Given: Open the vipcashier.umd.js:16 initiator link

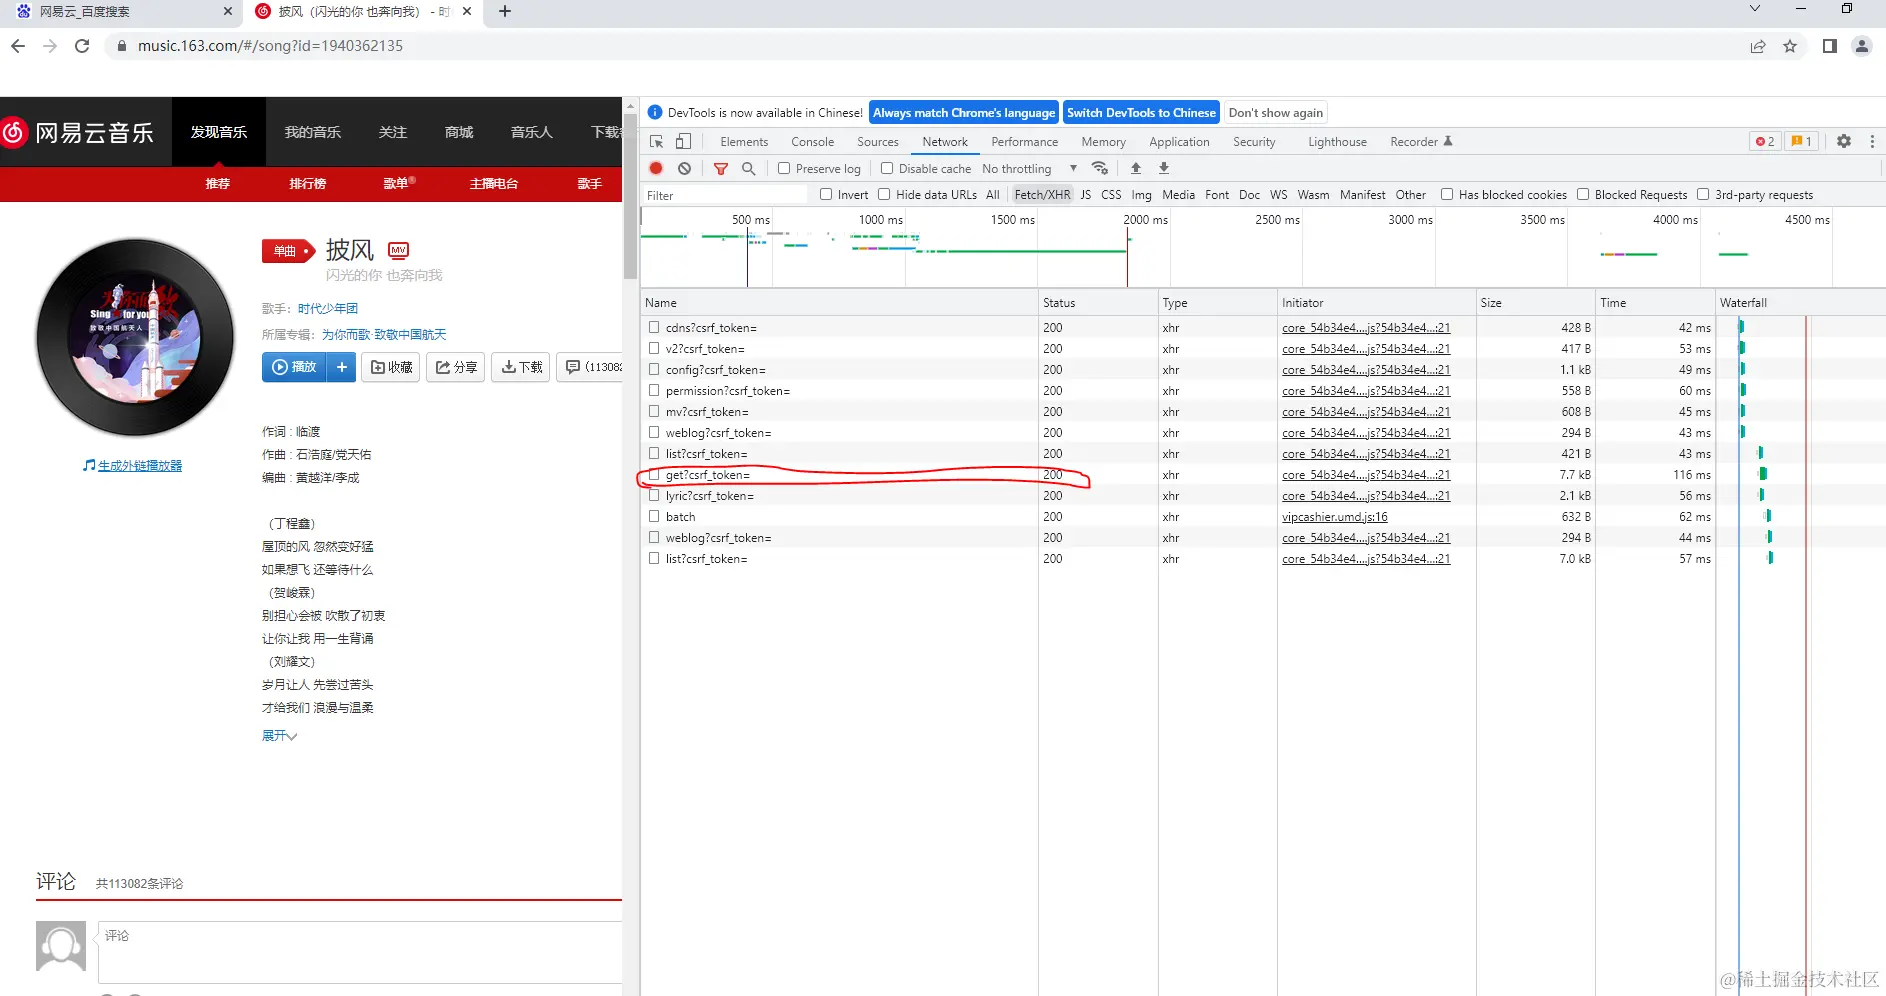Looking at the screenshot, I should point(1334,517).
